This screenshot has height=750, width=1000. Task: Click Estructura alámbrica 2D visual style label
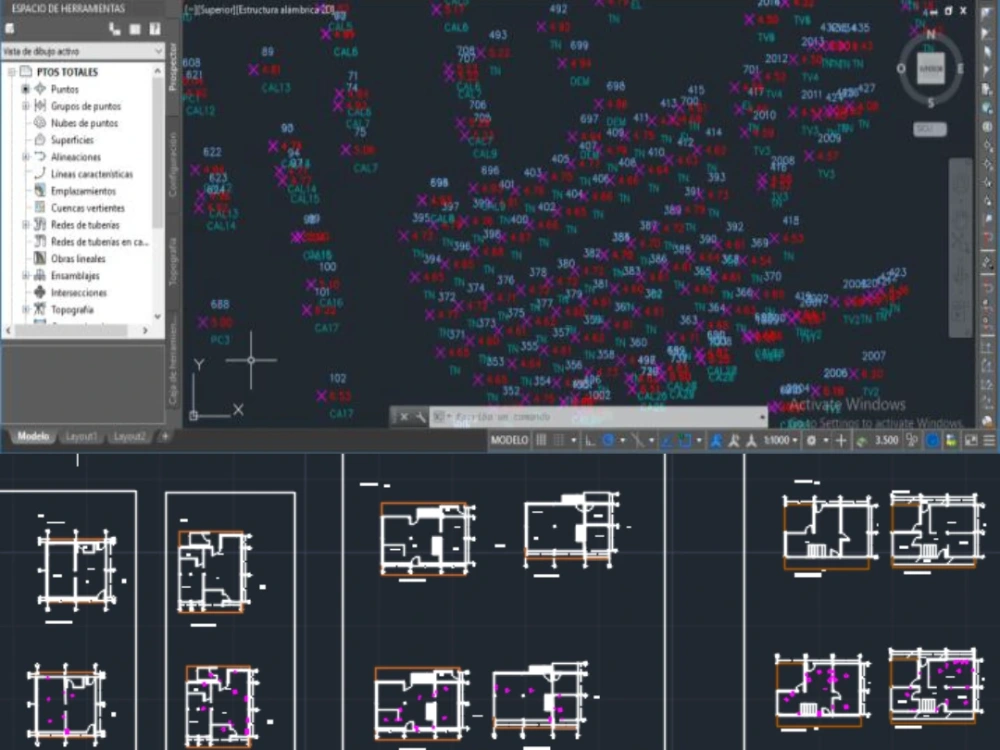coord(287,10)
